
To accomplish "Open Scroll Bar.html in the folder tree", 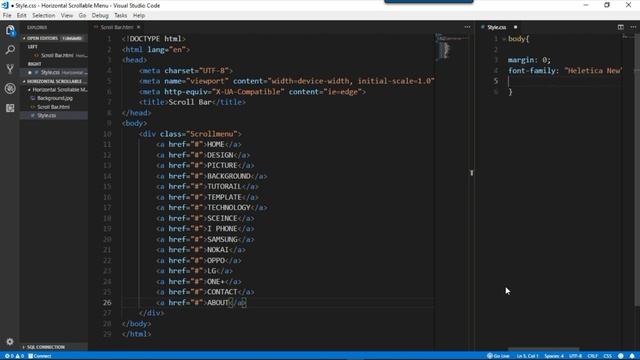I will tap(54, 107).
